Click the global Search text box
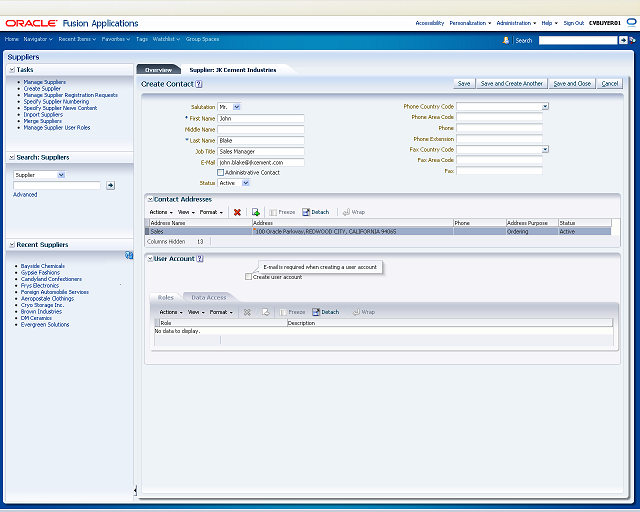This screenshot has height=512, width=640. click(x=578, y=40)
